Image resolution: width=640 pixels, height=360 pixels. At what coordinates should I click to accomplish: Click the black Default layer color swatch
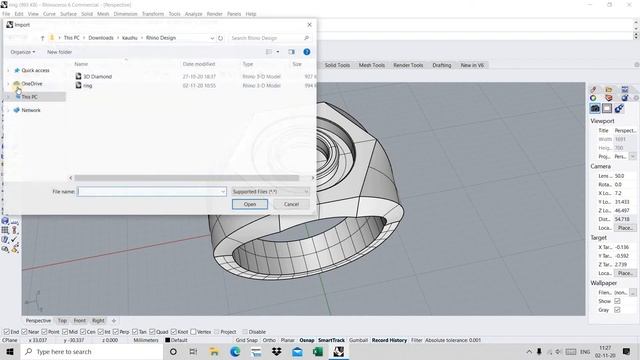point(167,340)
